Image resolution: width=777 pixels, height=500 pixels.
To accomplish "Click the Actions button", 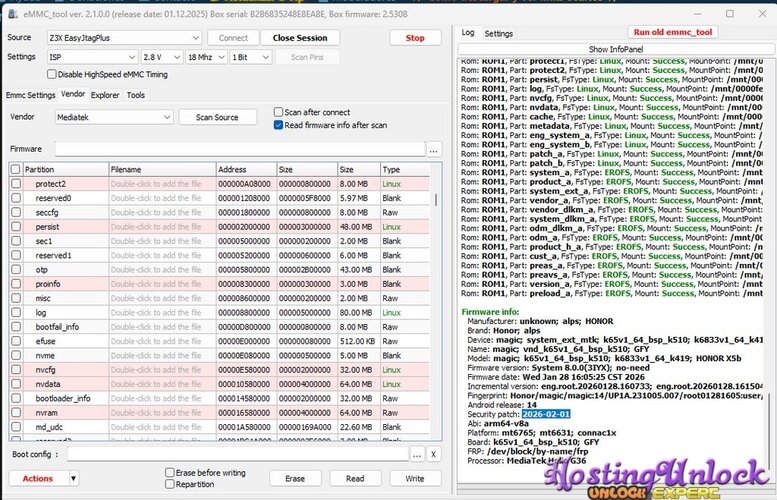I will 38,479.
